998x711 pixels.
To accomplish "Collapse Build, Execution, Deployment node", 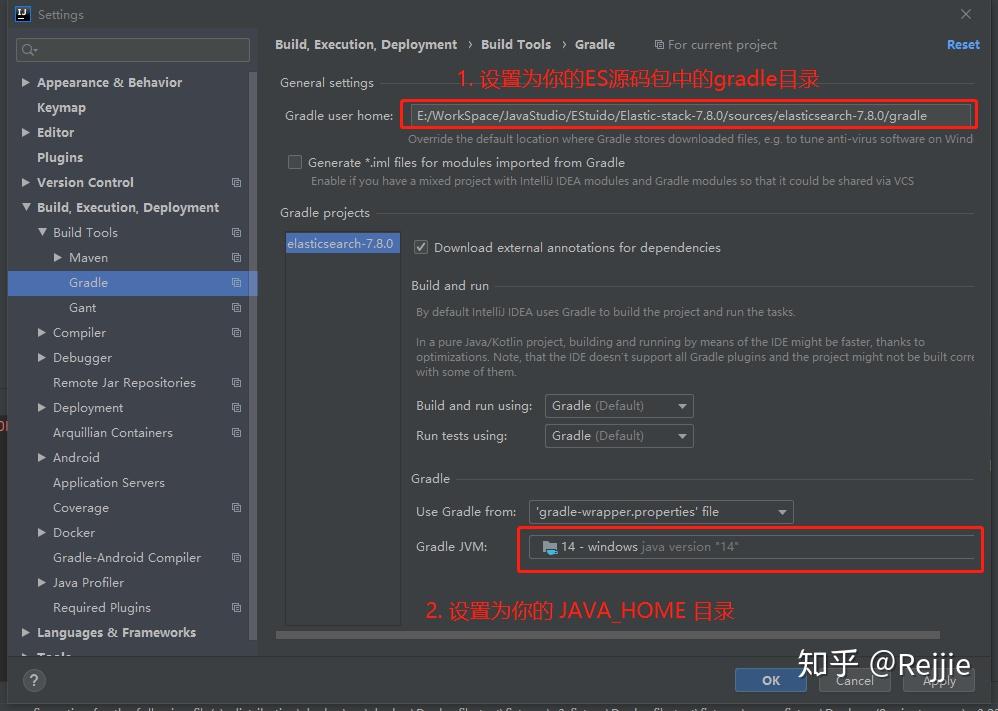I will pos(25,207).
